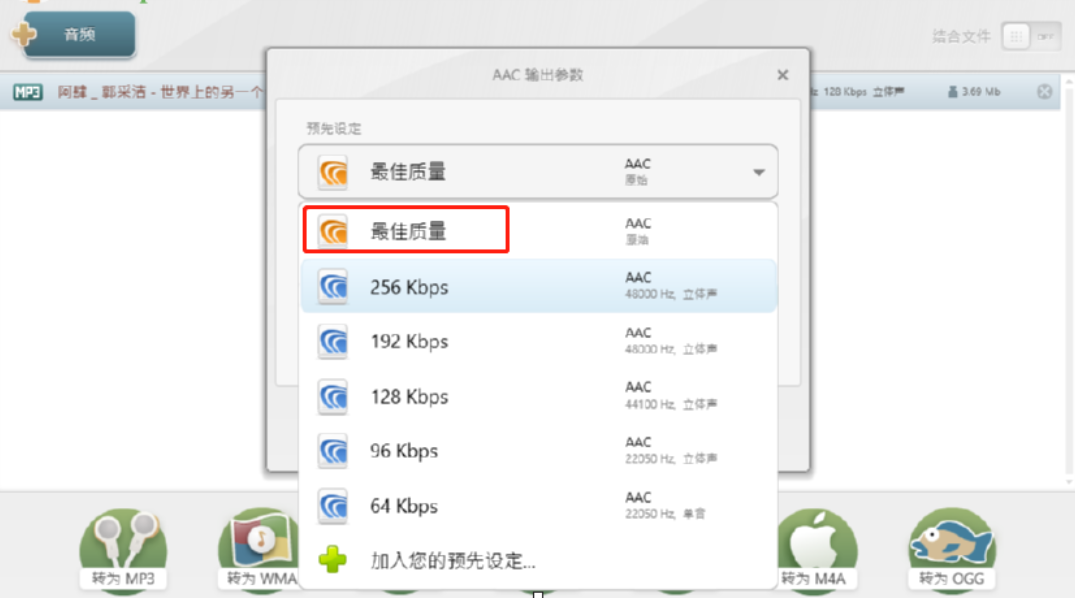Click the add audio button
The height and width of the screenshot is (604, 1075).
[x=80, y=34]
